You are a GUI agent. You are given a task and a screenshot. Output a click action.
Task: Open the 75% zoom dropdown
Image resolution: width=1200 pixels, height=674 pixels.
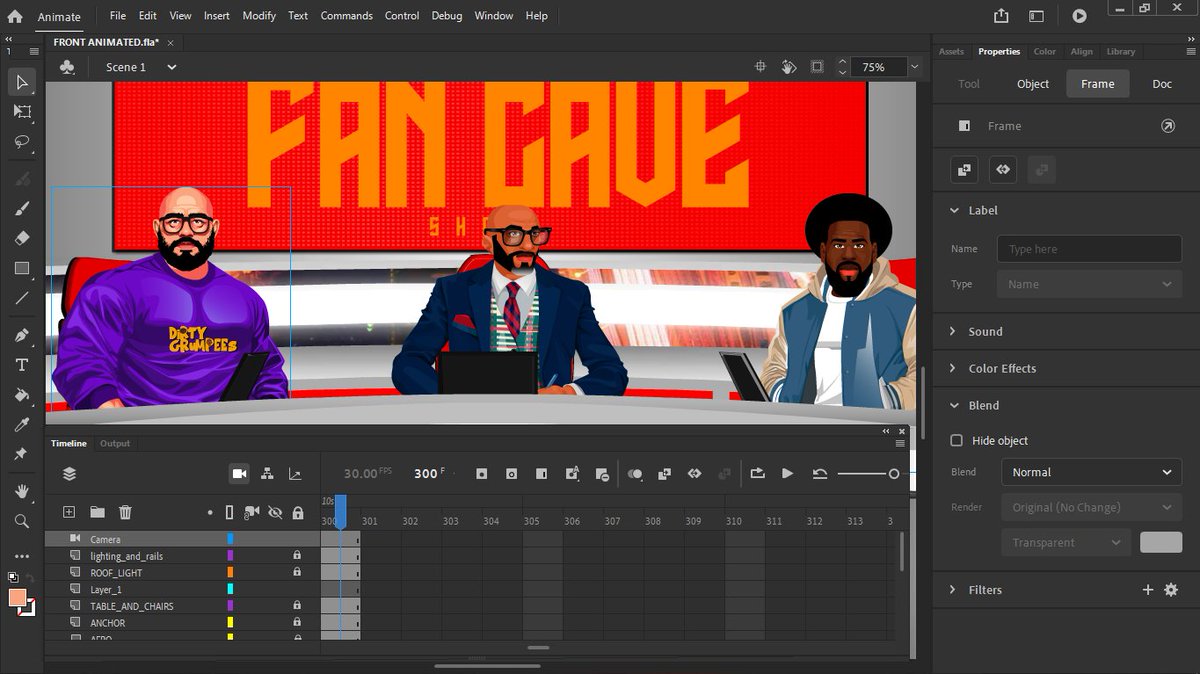(914, 67)
